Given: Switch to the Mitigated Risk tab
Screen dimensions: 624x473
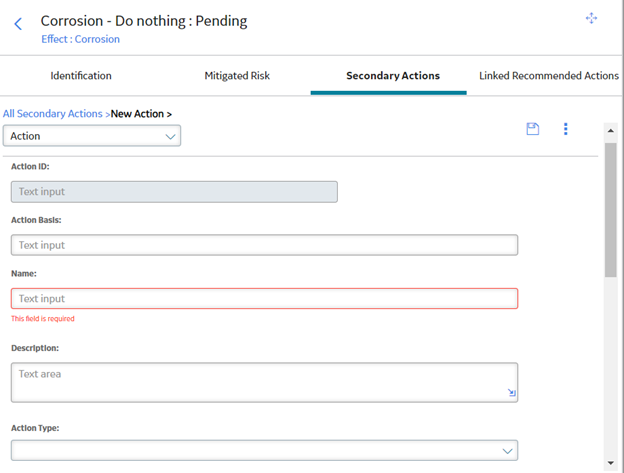Looking at the screenshot, I should point(237,76).
